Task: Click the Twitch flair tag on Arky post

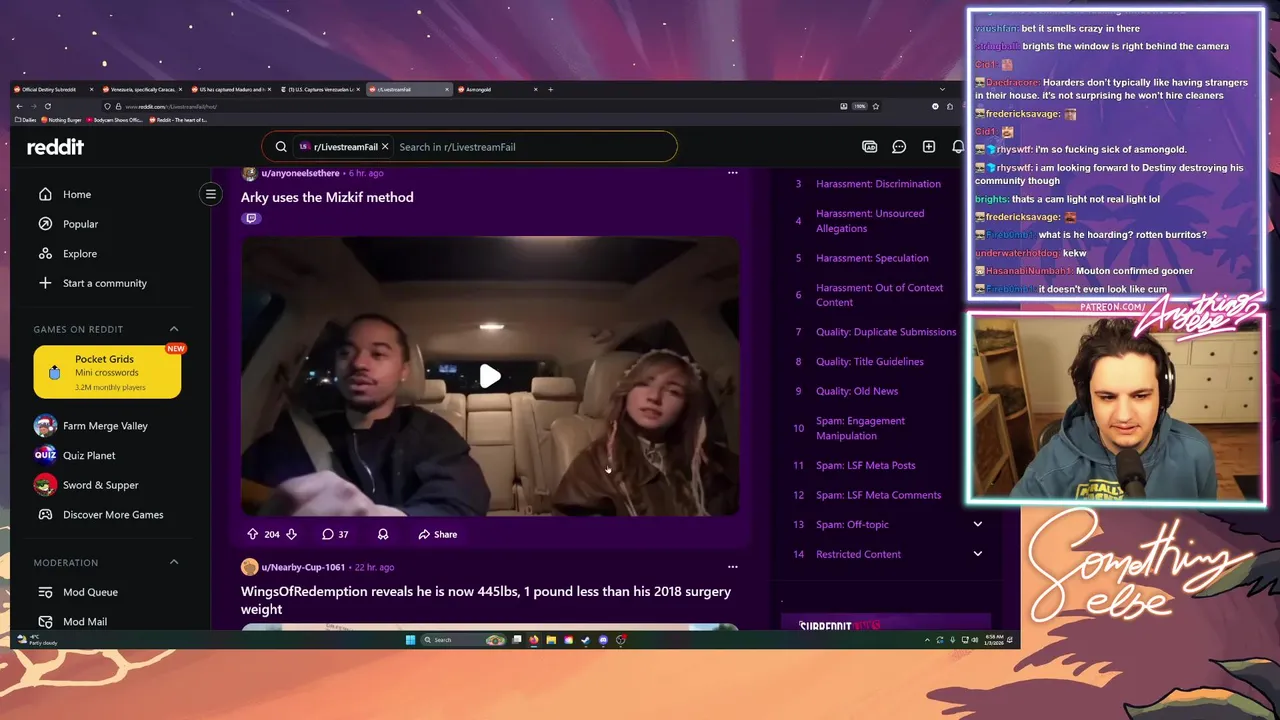Action: click(x=251, y=218)
